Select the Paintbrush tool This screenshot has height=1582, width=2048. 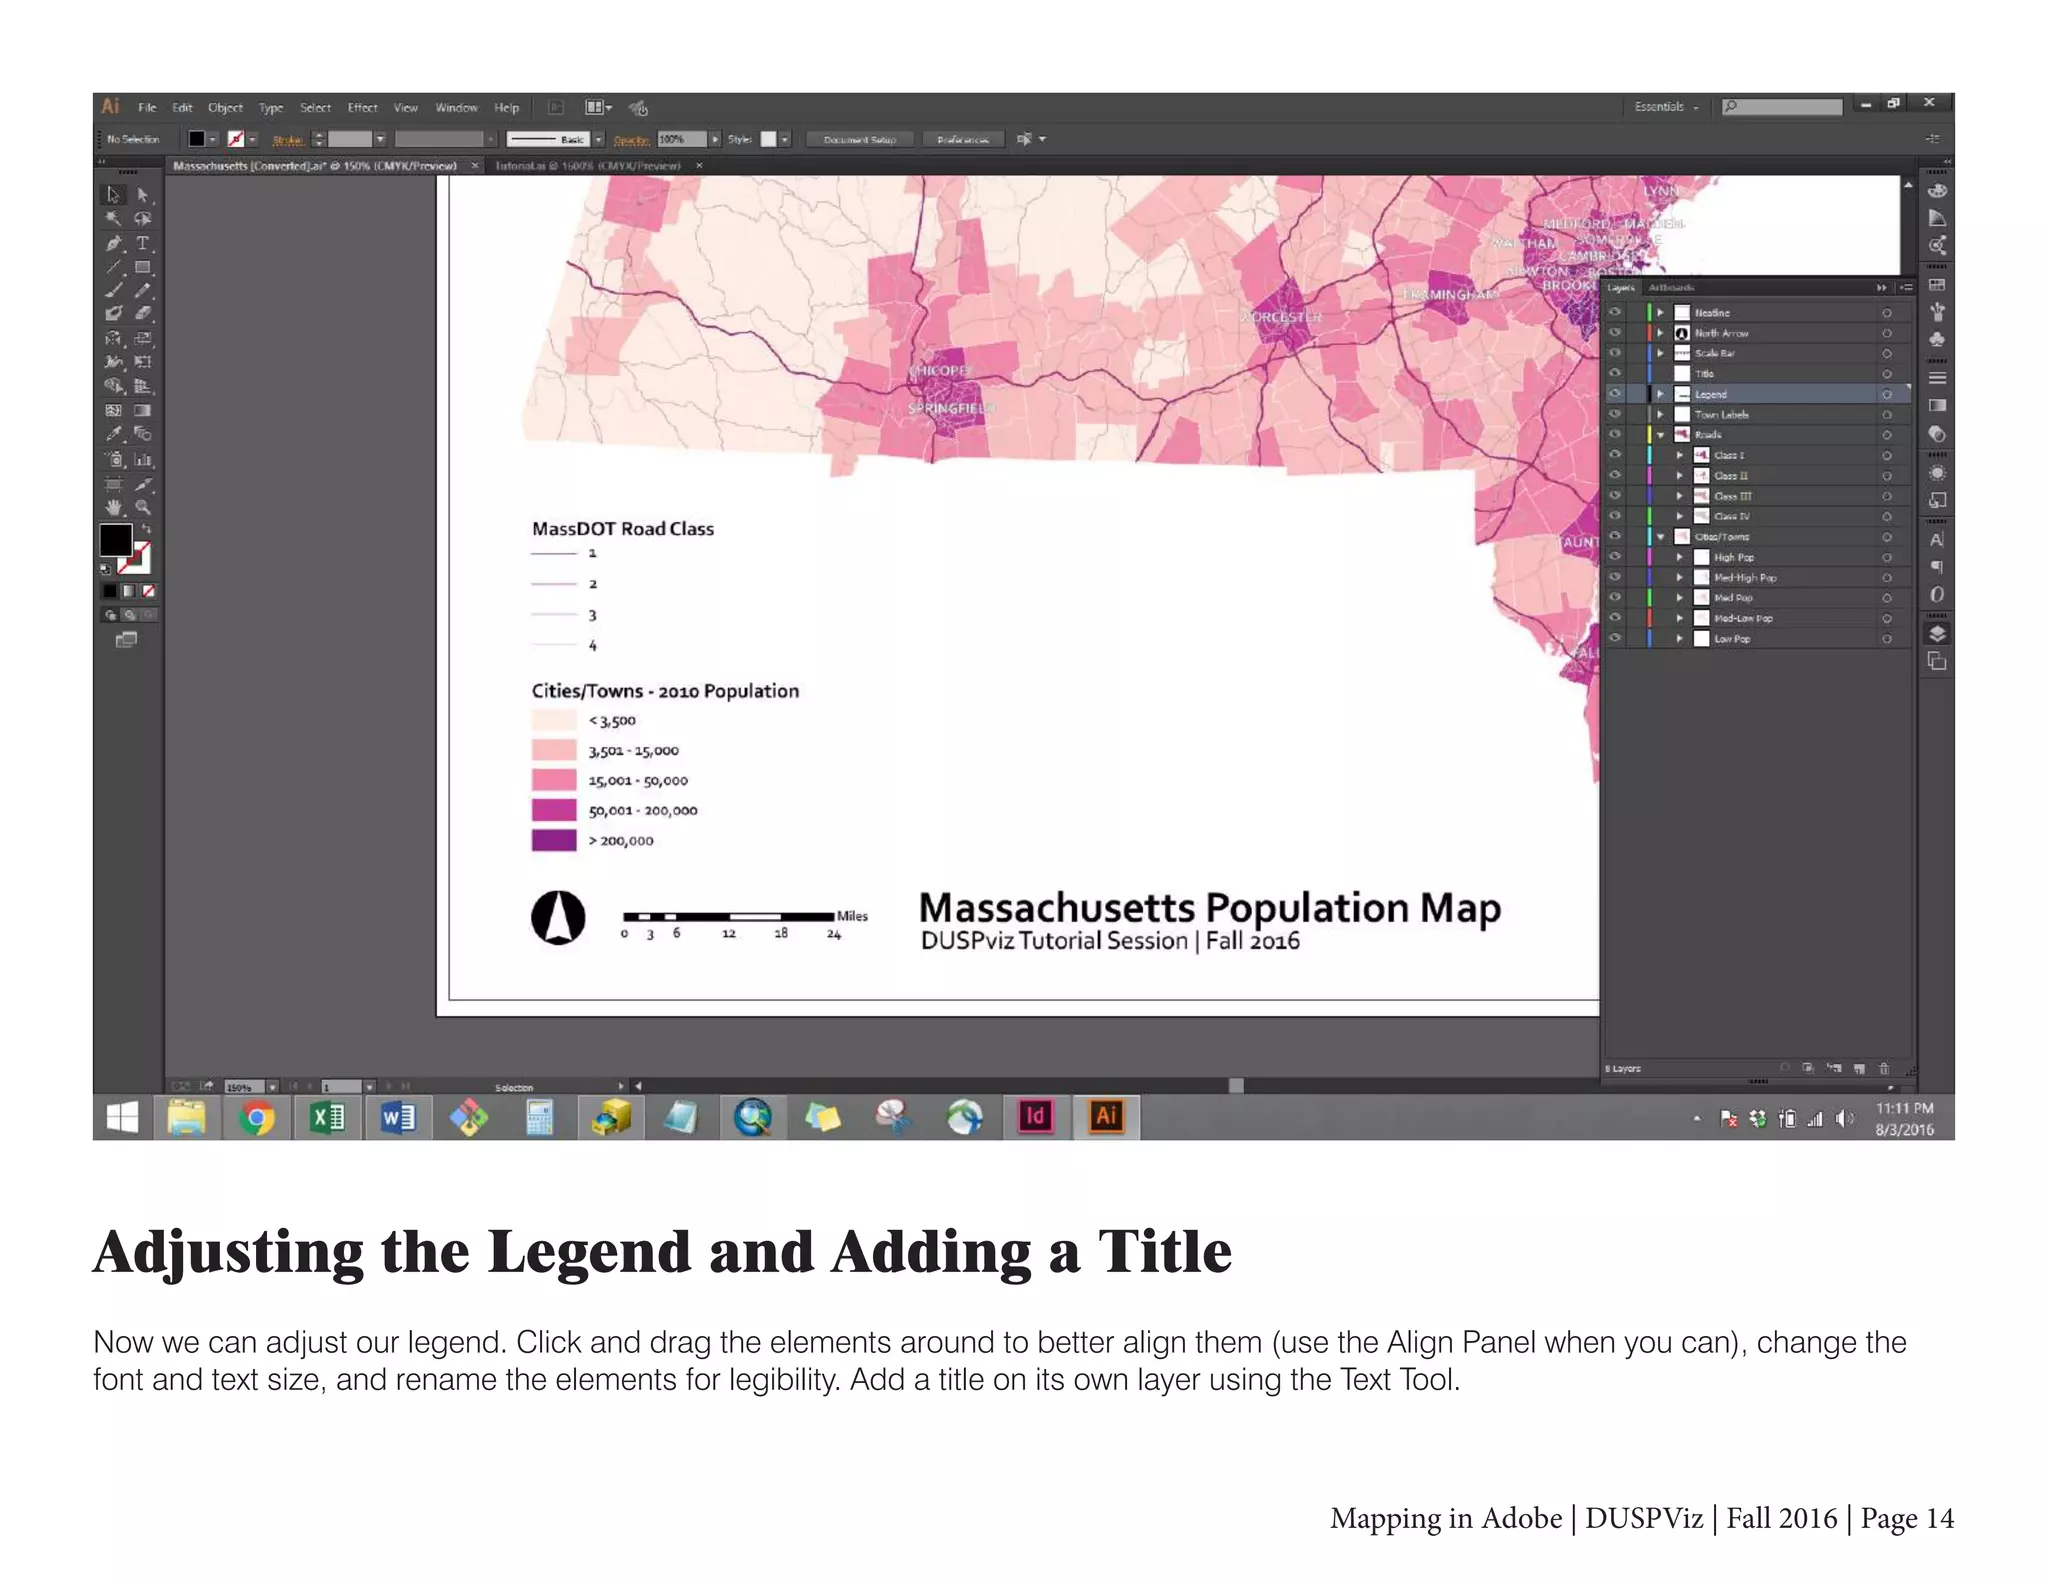pos(114,290)
